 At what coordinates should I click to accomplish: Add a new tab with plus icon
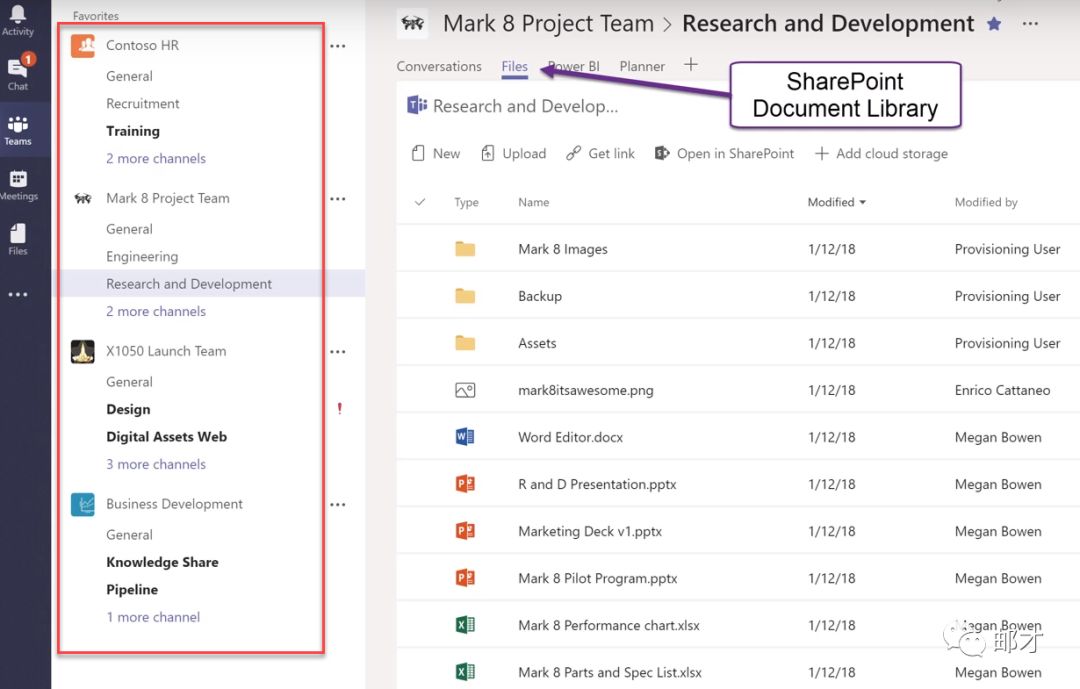click(x=690, y=65)
